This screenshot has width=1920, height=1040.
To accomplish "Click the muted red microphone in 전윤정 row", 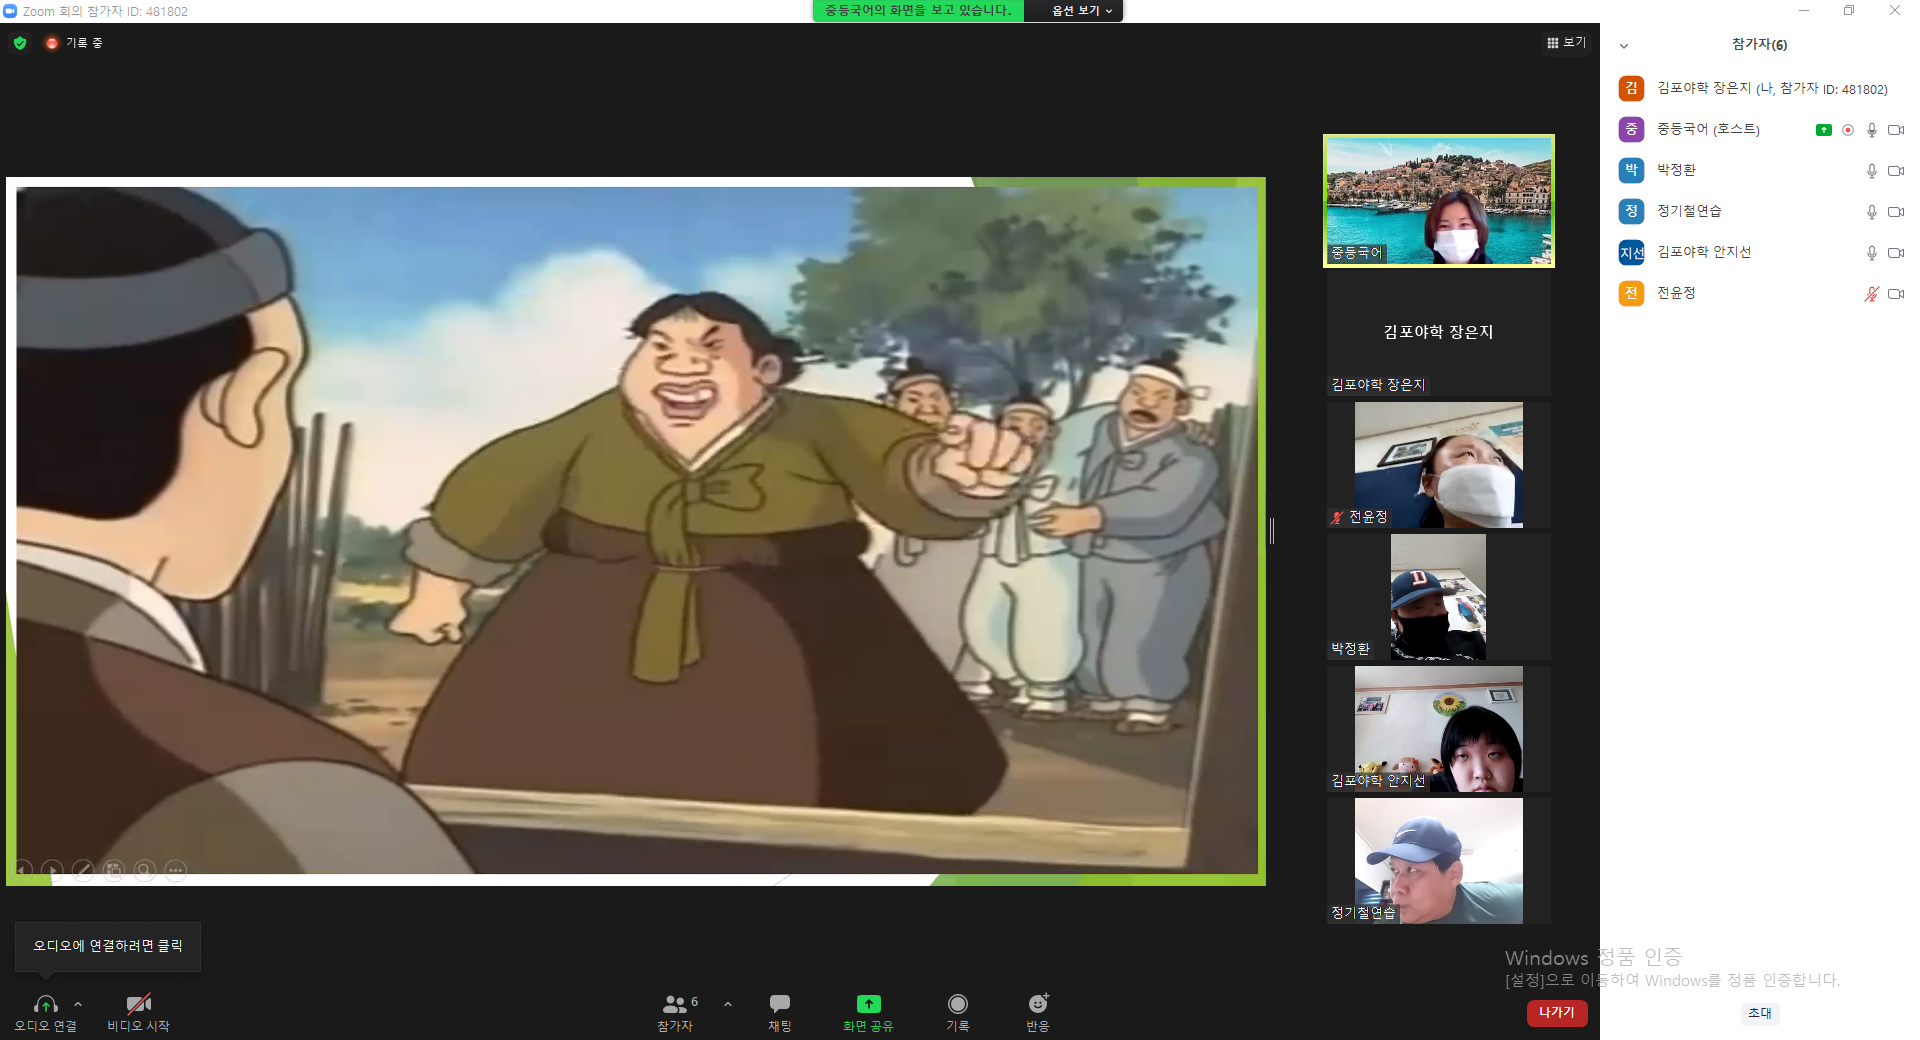I will pos(1872,294).
